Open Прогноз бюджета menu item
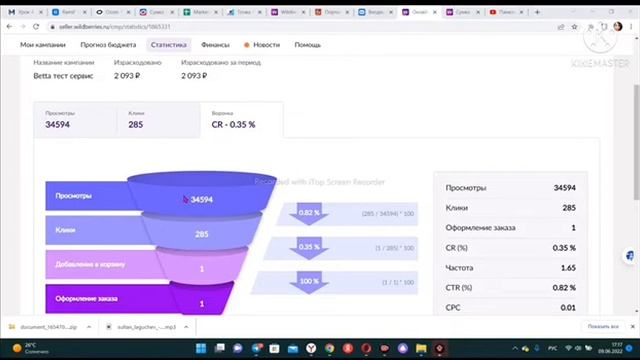Screen dimensions: 640x360 coord(108,45)
